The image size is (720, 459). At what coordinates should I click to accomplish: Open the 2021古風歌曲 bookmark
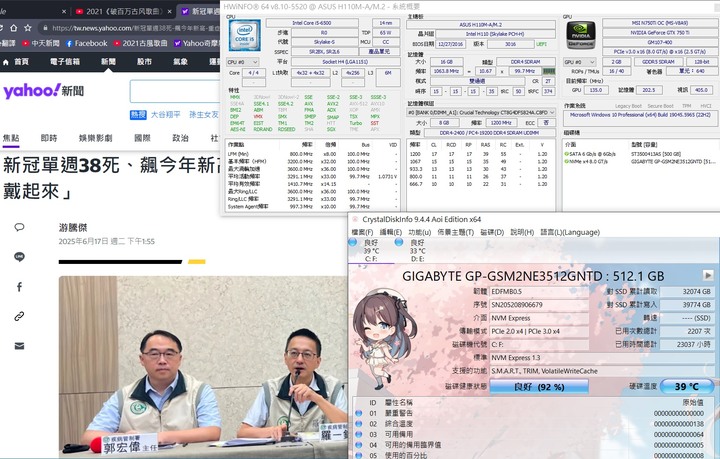click(x=141, y=43)
